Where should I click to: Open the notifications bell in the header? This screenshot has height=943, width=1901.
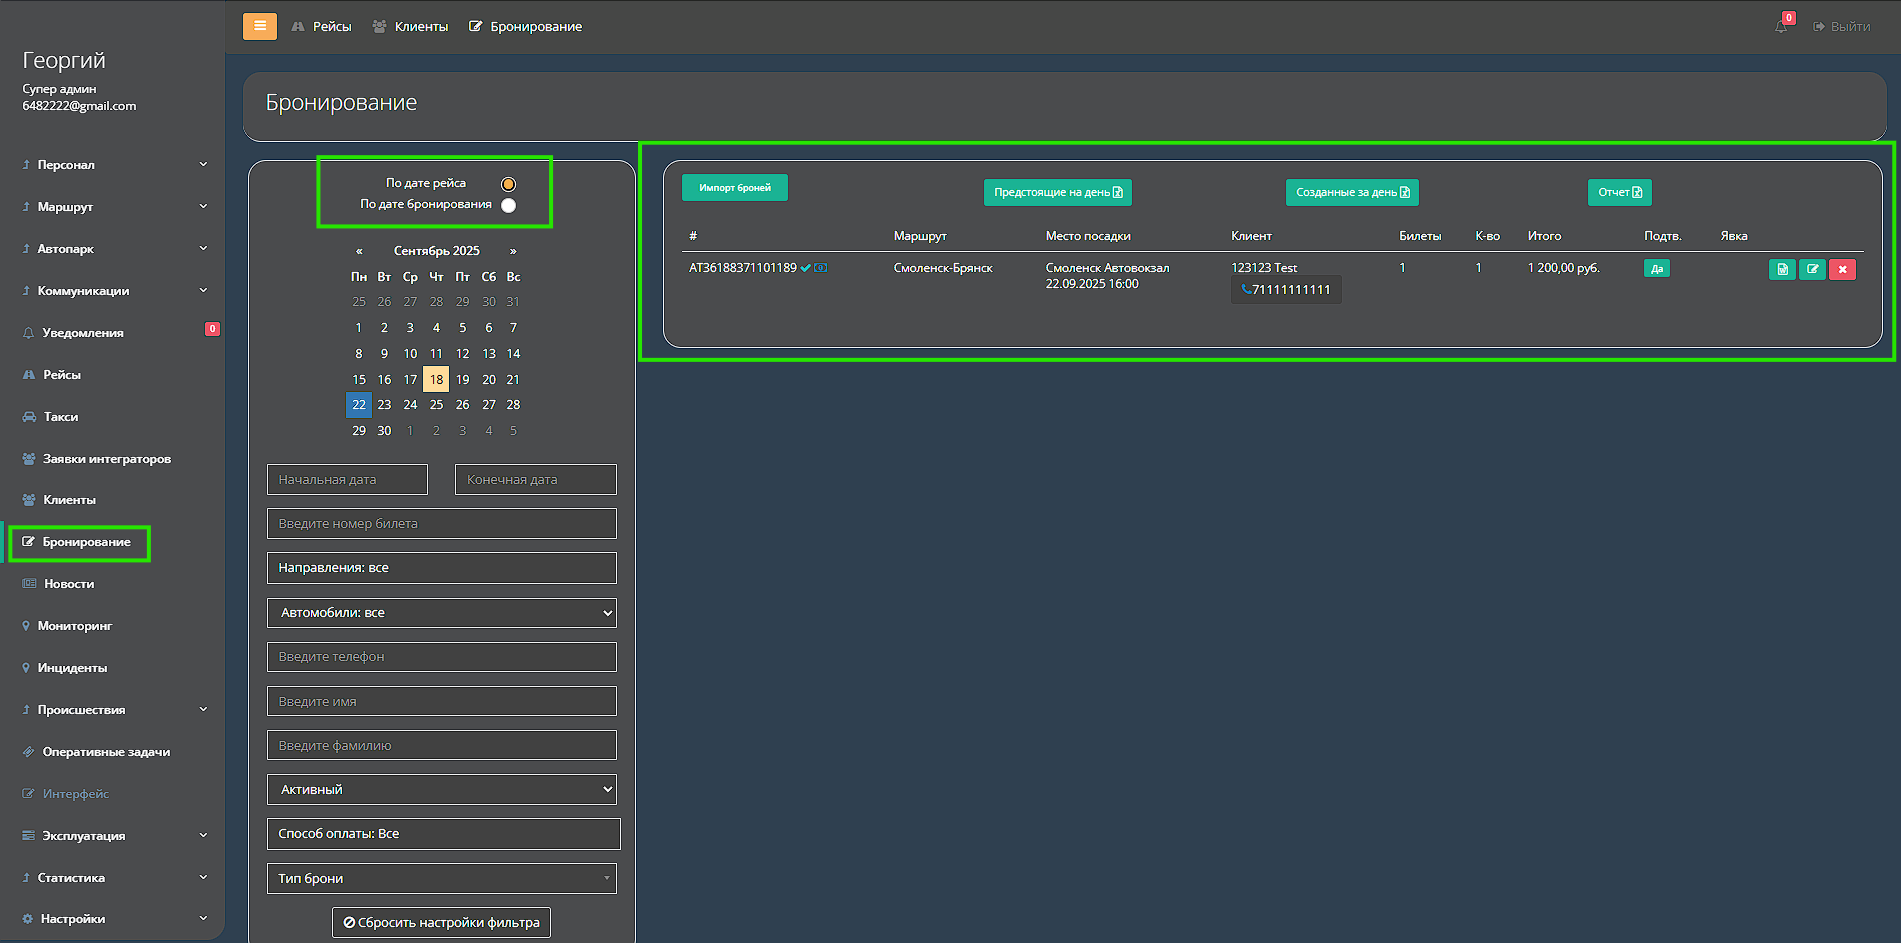(x=1781, y=27)
